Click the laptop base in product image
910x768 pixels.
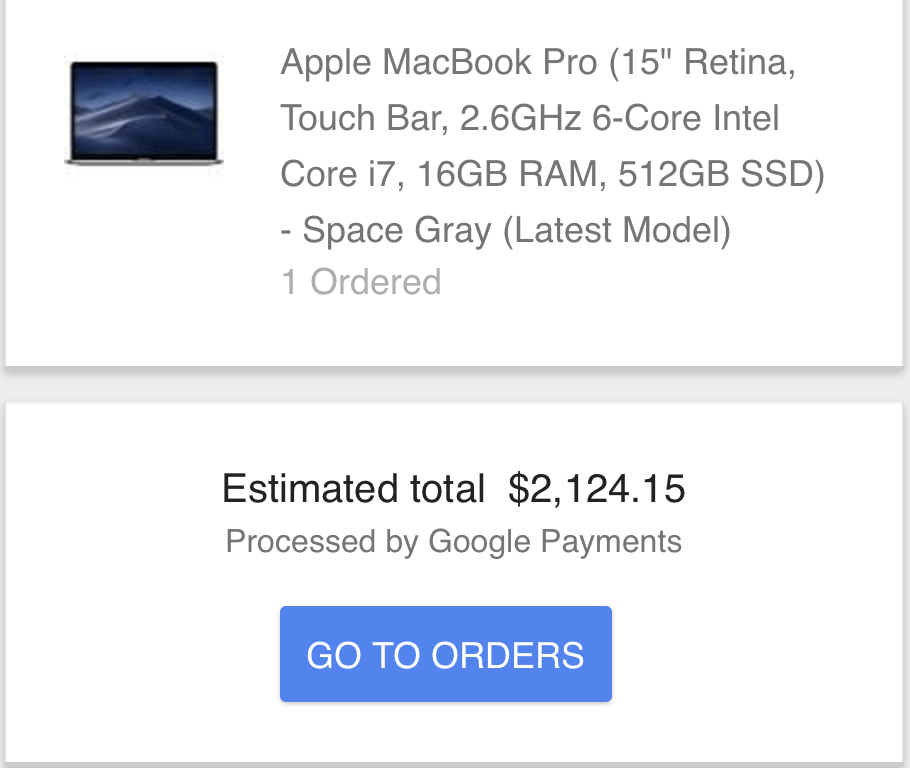pyautogui.click(x=143, y=161)
